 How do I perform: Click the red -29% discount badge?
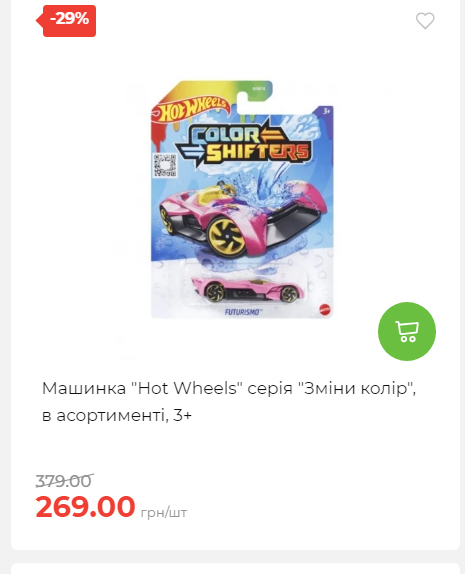pos(66,21)
